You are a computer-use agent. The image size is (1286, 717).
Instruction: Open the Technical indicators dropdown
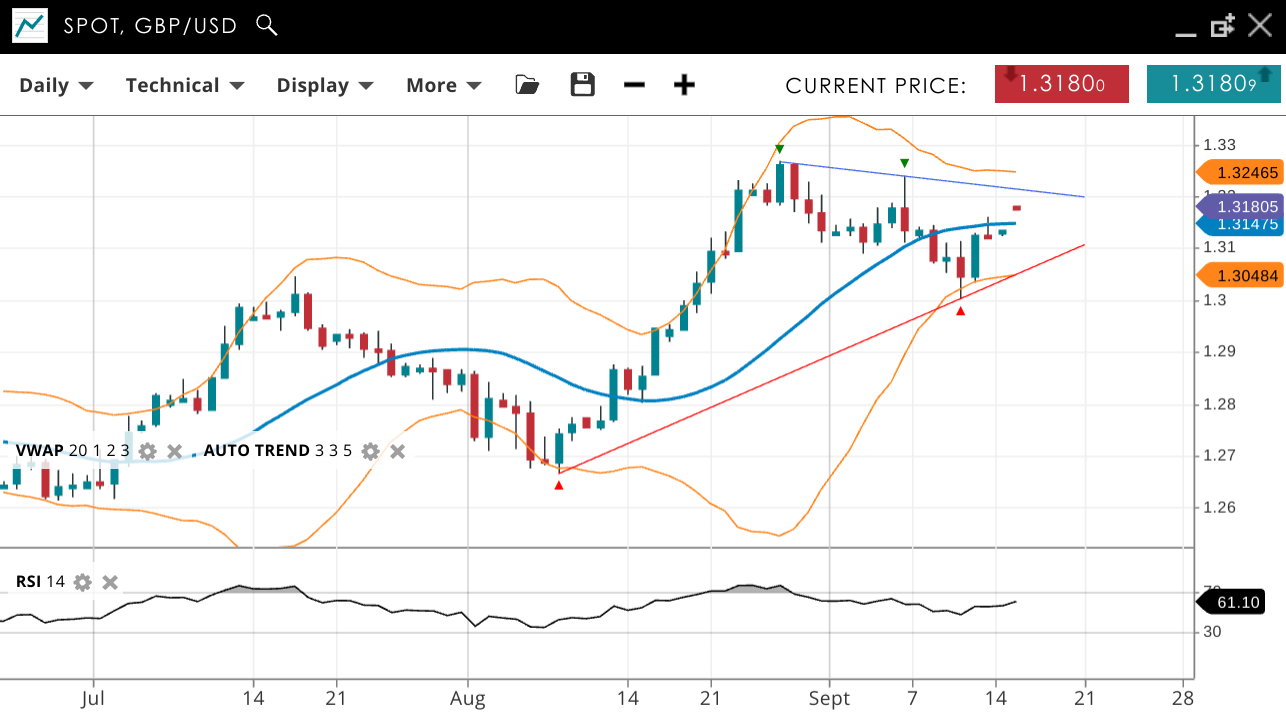tap(184, 85)
